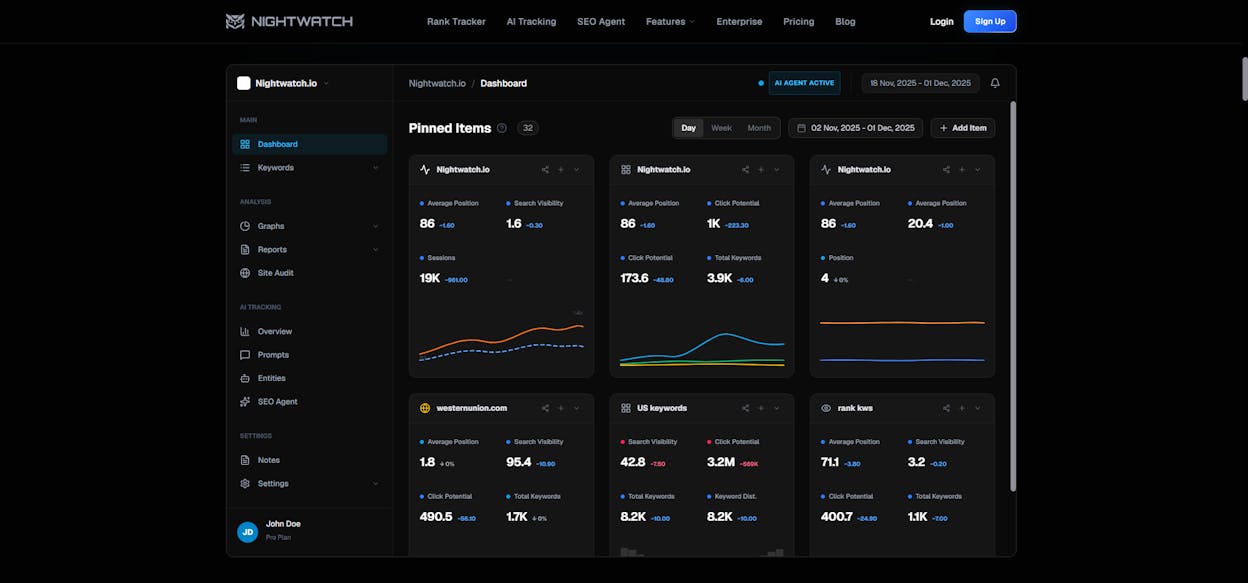The width and height of the screenshot is (1248, 583).
Task: Click the calendar icon in the date range picker
Action: tap(801, 128)
